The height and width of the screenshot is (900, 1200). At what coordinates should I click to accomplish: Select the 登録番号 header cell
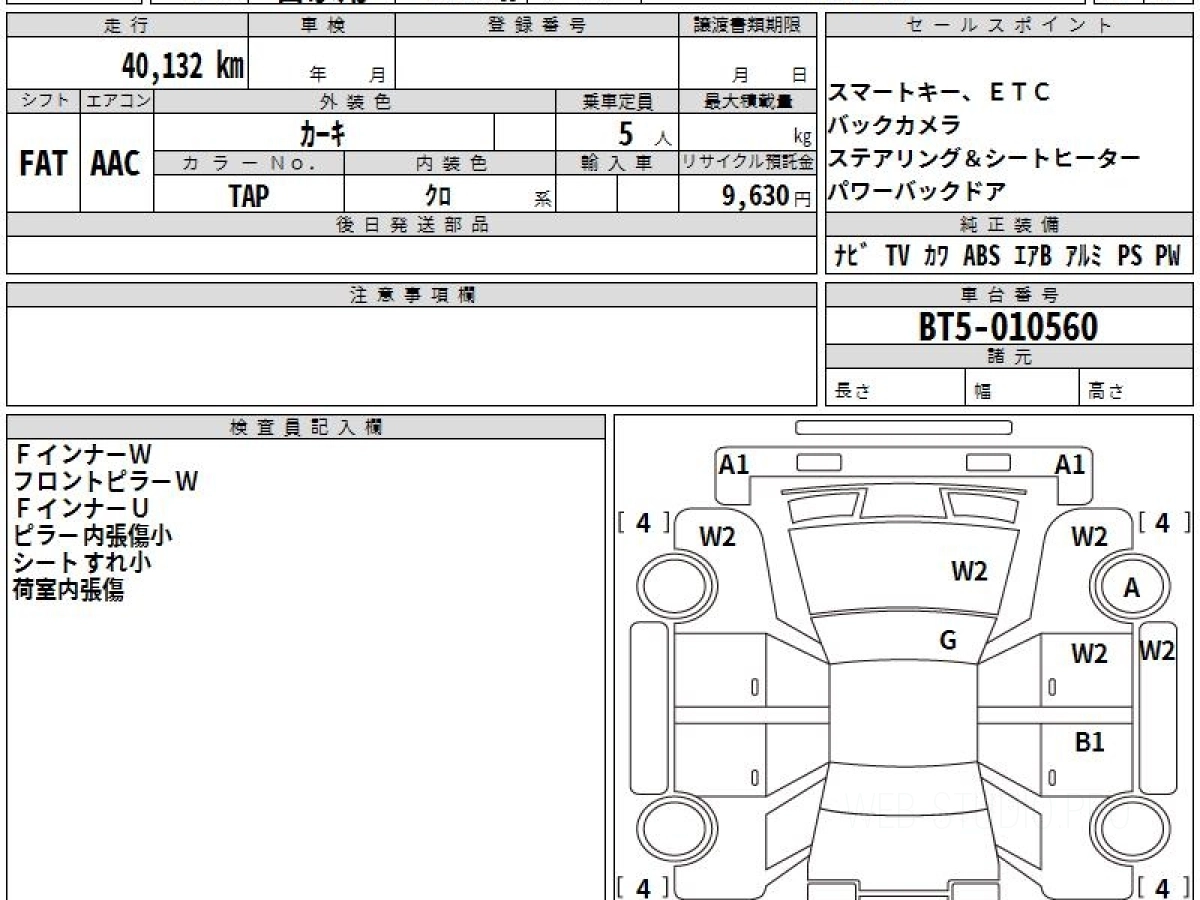[537, 26]
